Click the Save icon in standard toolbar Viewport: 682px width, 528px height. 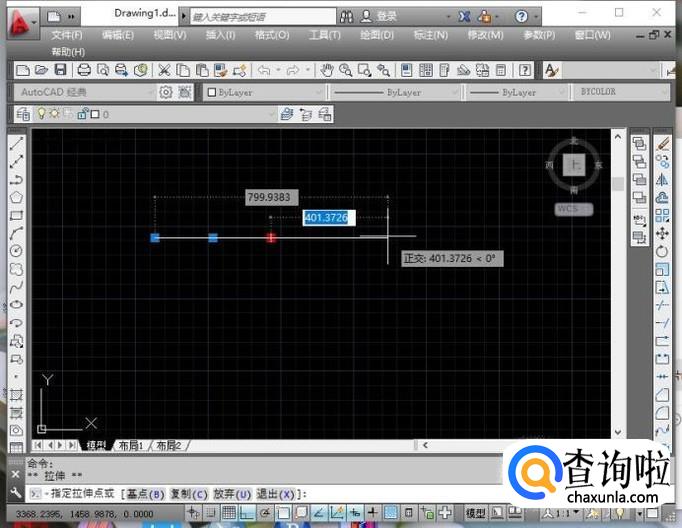[x=60, y=70]
